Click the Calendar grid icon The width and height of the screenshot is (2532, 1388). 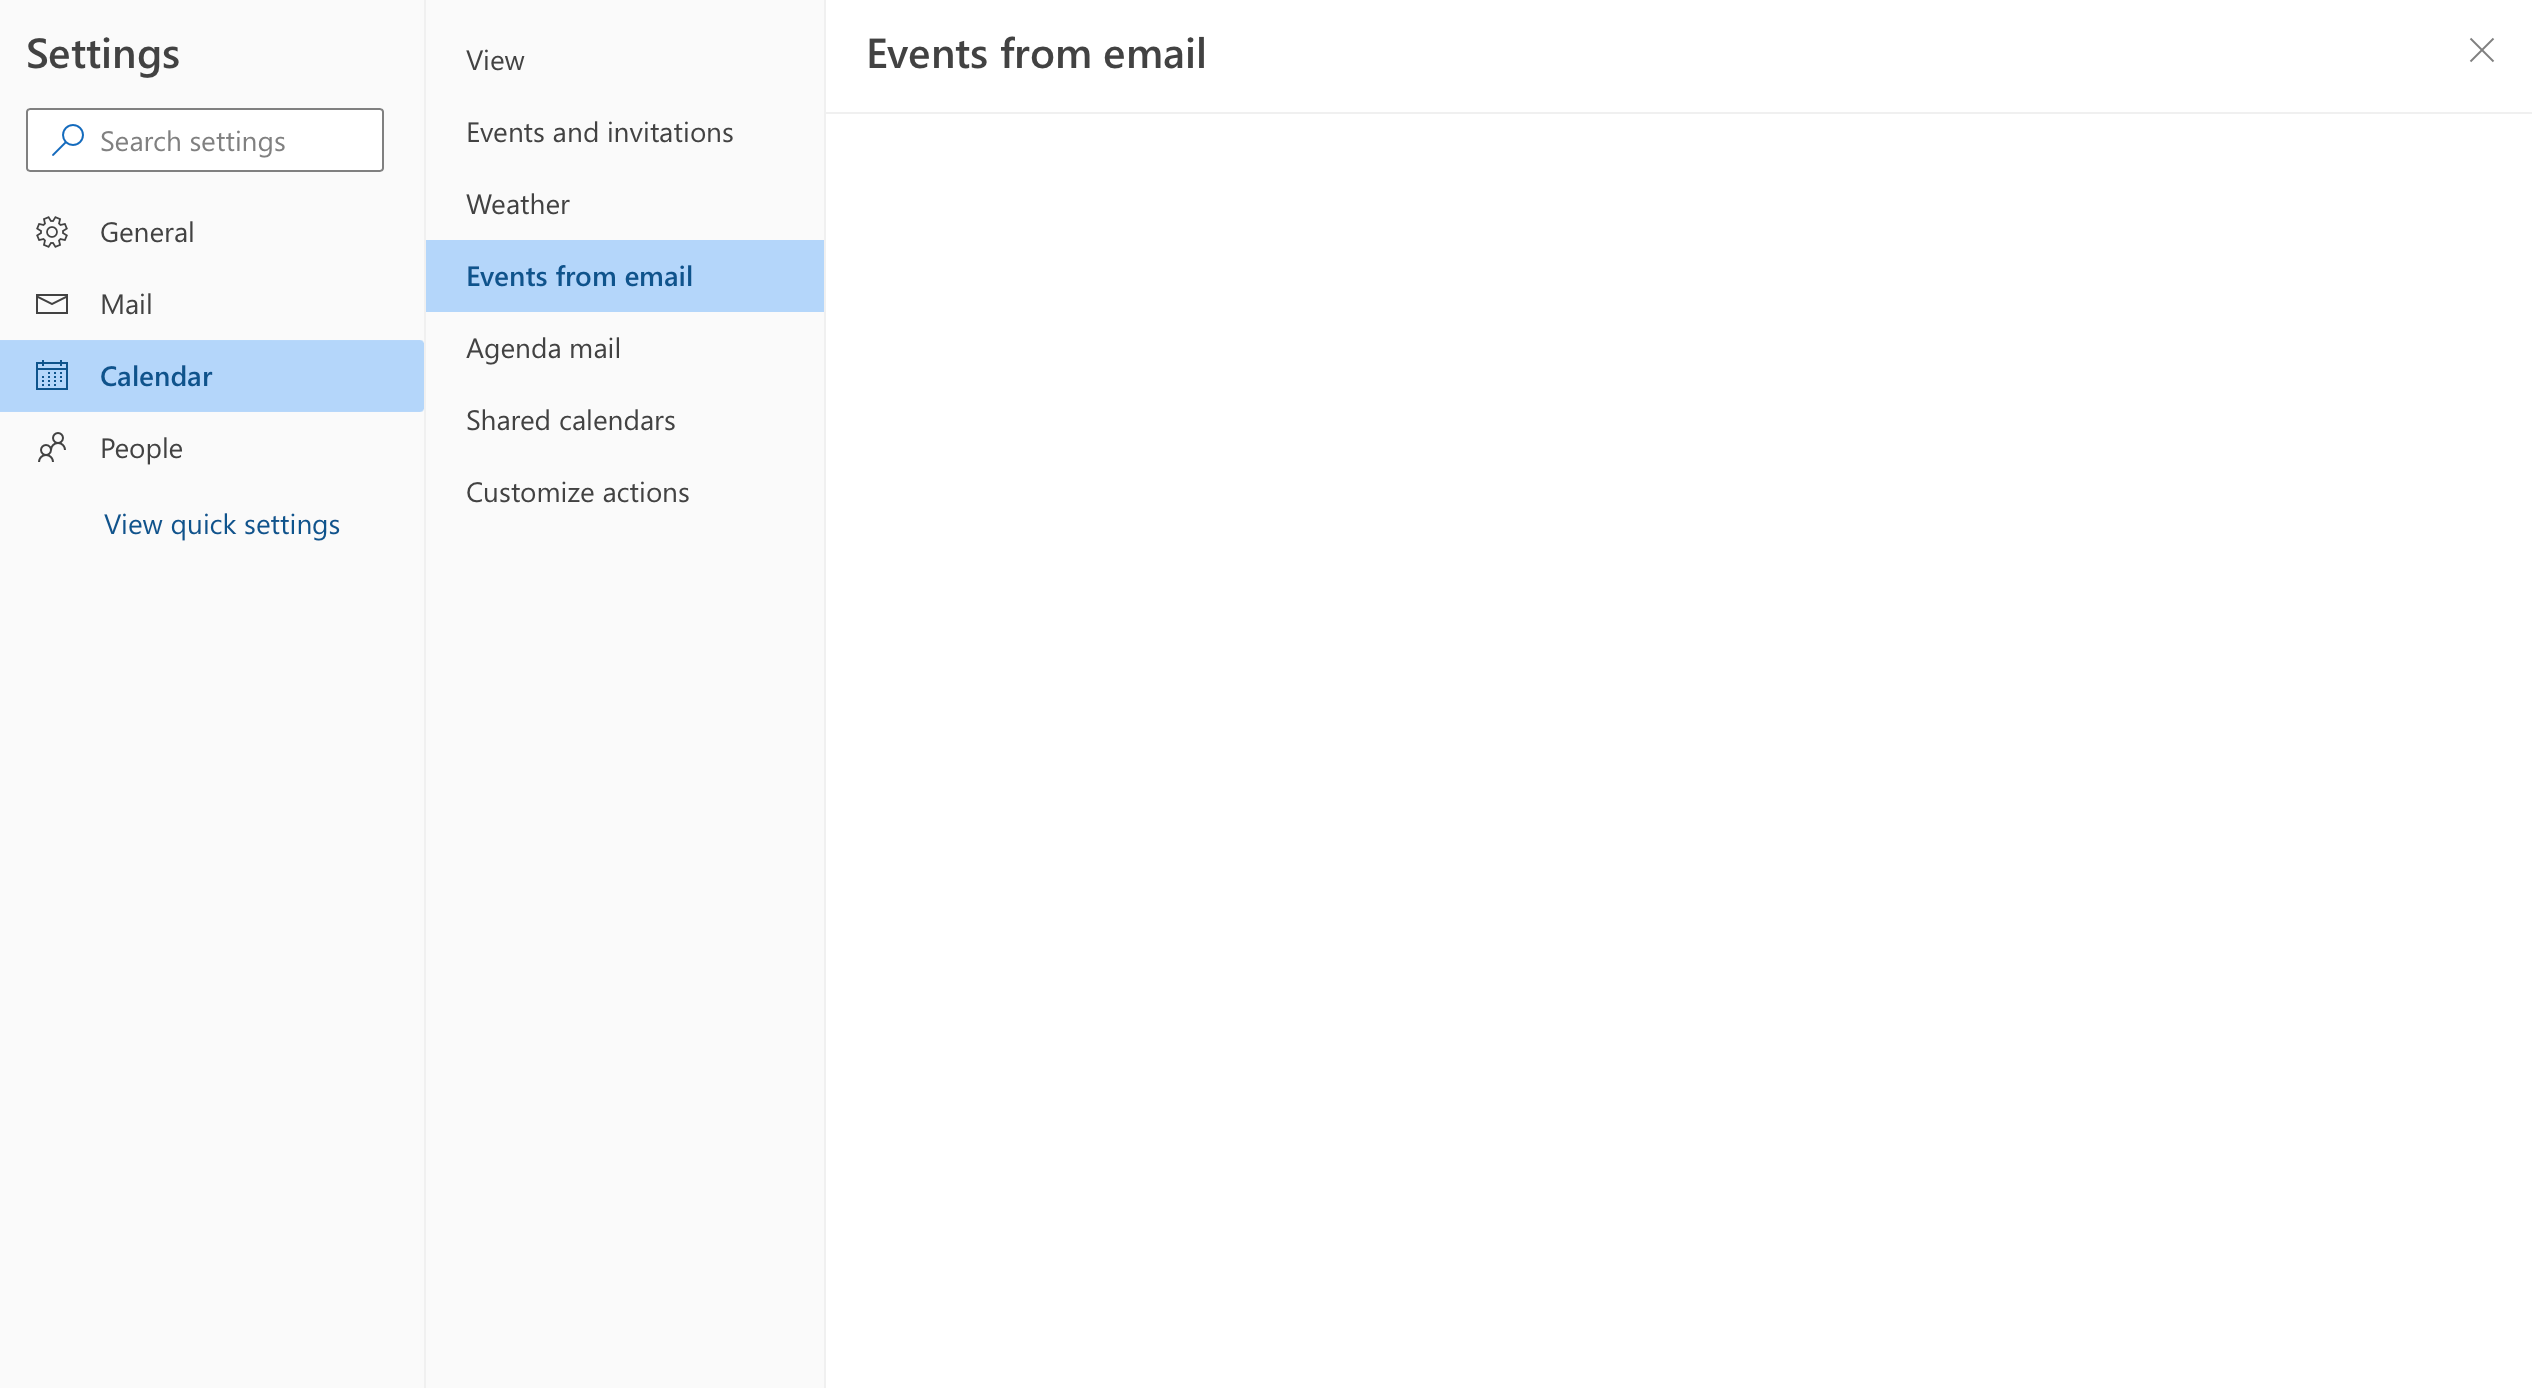coord(52,376)
